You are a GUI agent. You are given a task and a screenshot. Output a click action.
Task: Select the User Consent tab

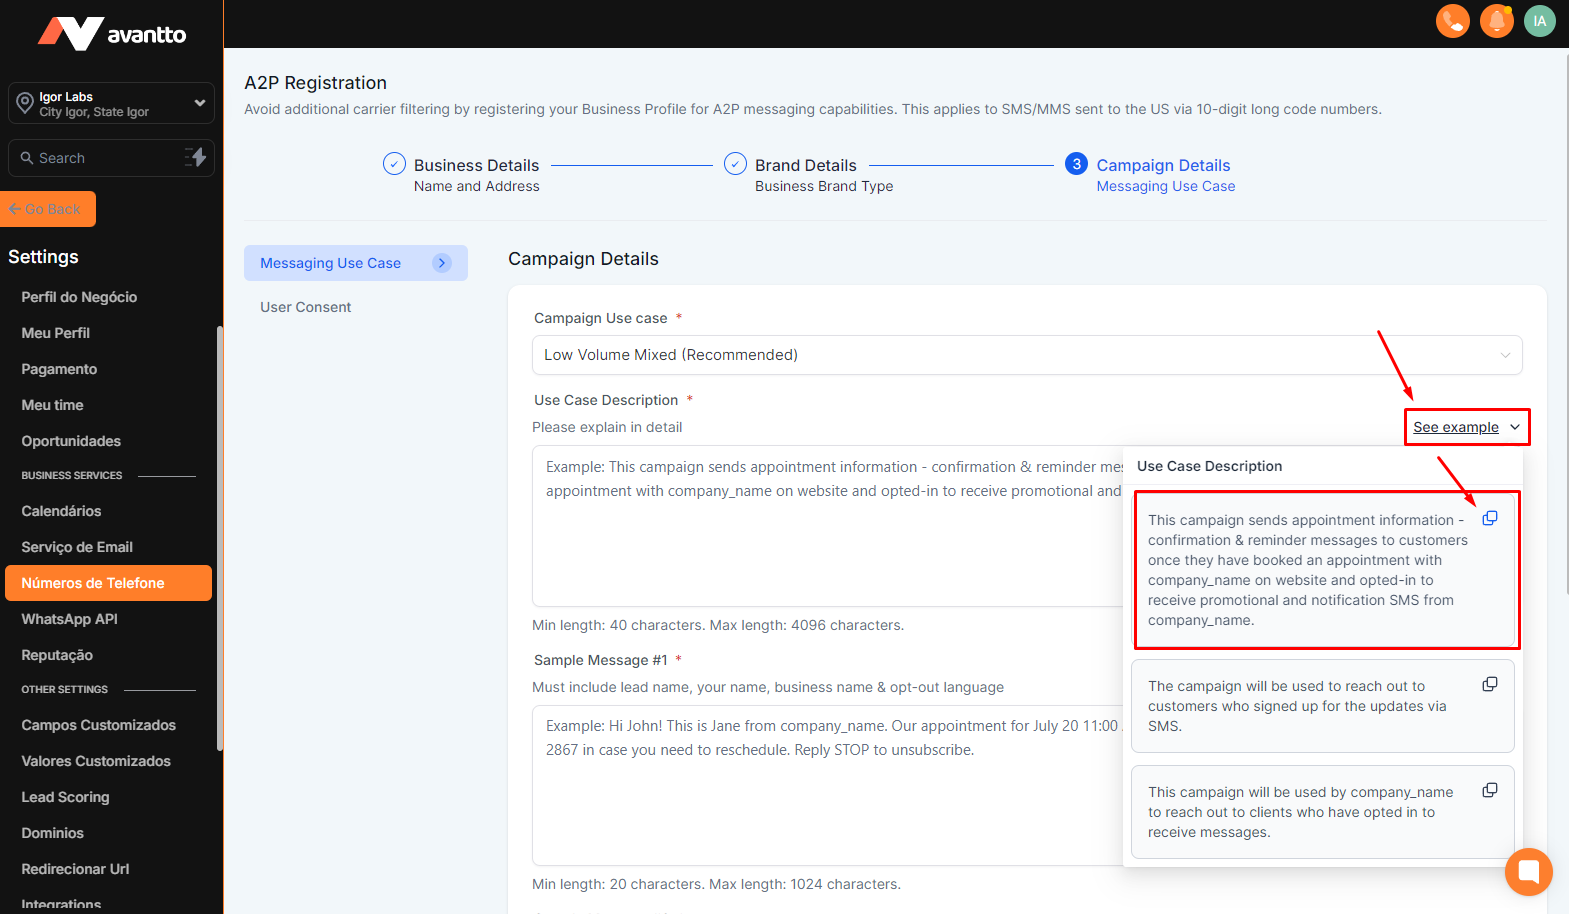click(x=305, y=307)
